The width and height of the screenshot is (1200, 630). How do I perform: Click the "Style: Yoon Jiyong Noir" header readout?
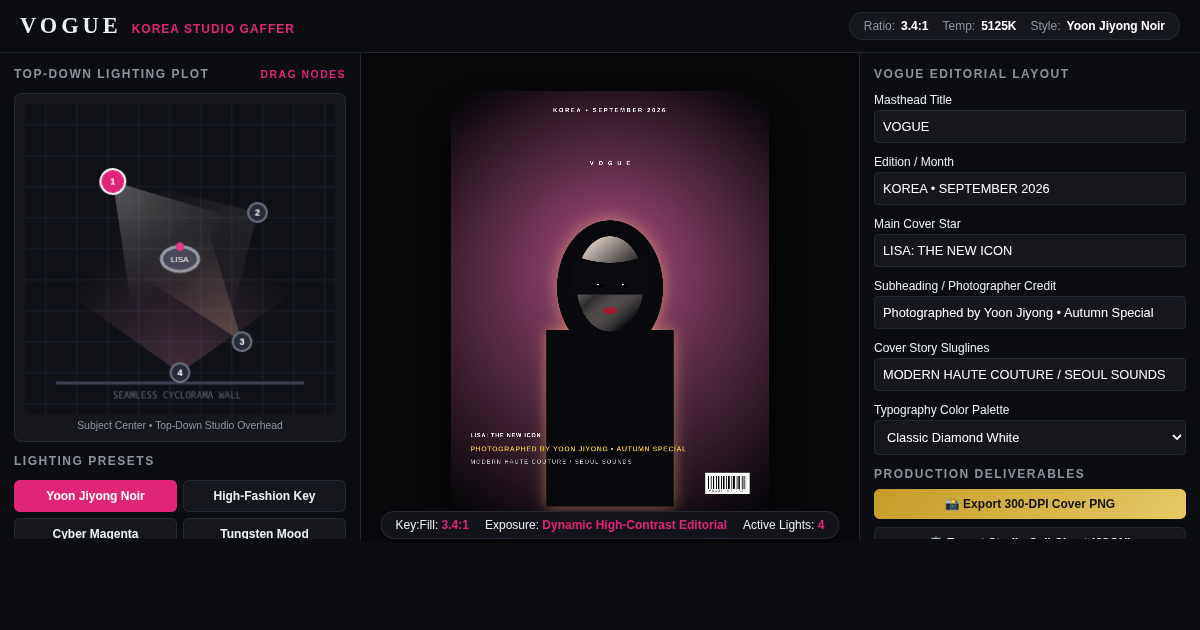point(1097,26)
